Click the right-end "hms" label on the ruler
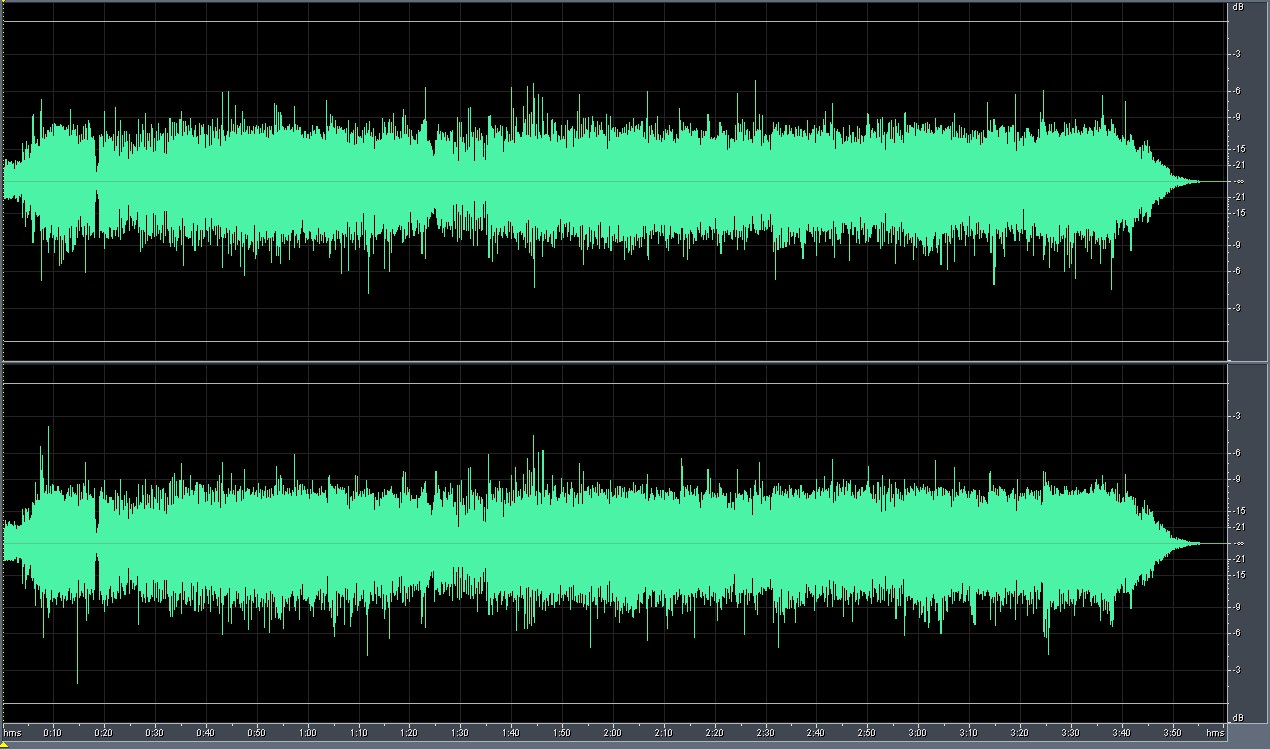1270x749 pixels. 1214,732
